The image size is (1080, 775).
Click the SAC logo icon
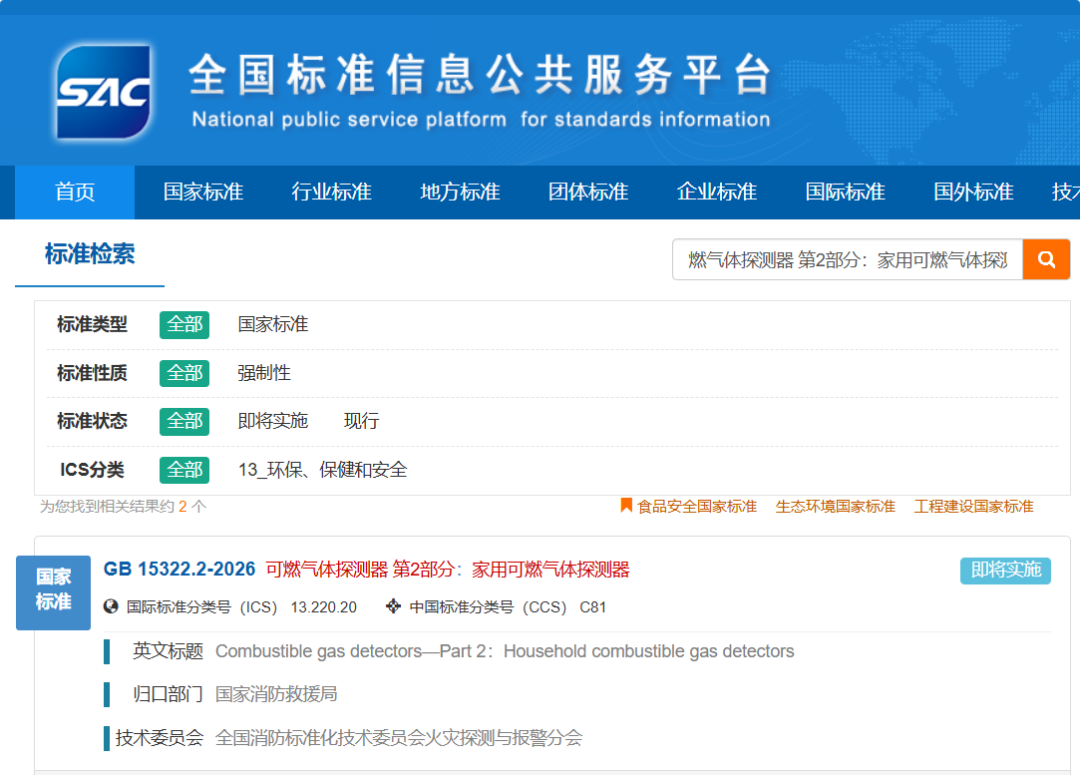pyautogui.click(x=104, y=92)
